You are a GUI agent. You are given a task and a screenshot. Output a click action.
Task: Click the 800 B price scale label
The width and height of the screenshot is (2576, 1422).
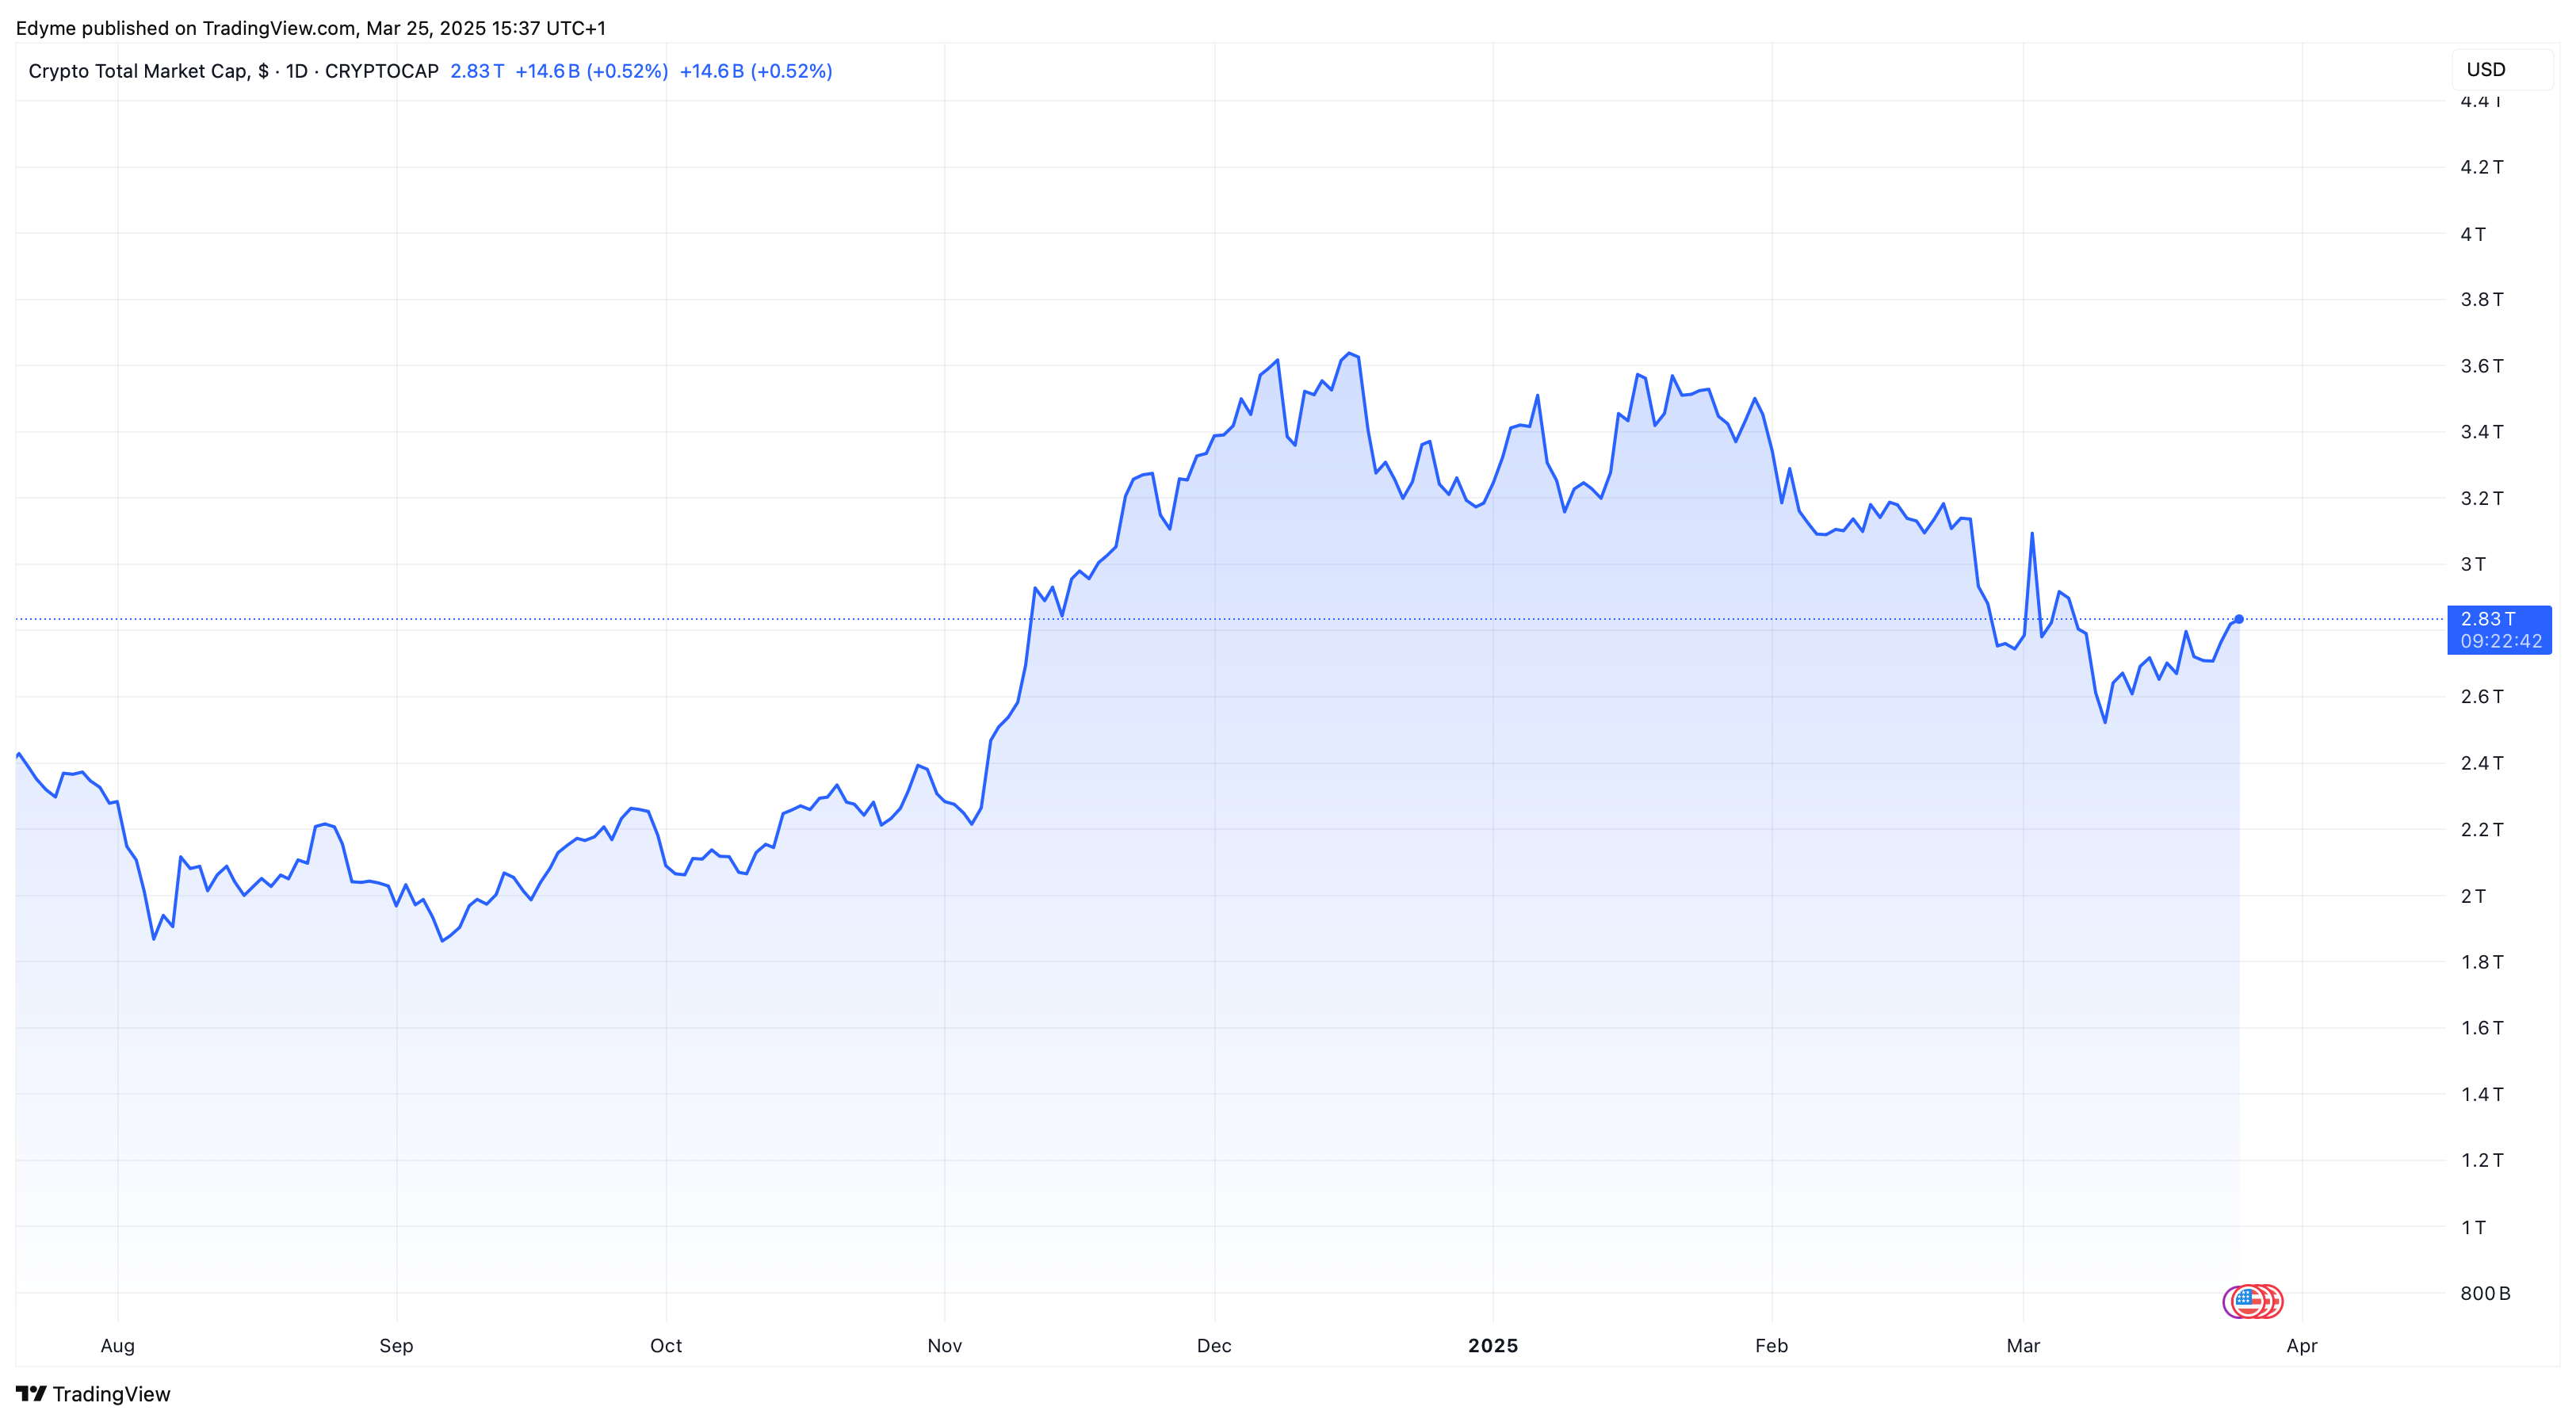(x=2485, y=1293)
